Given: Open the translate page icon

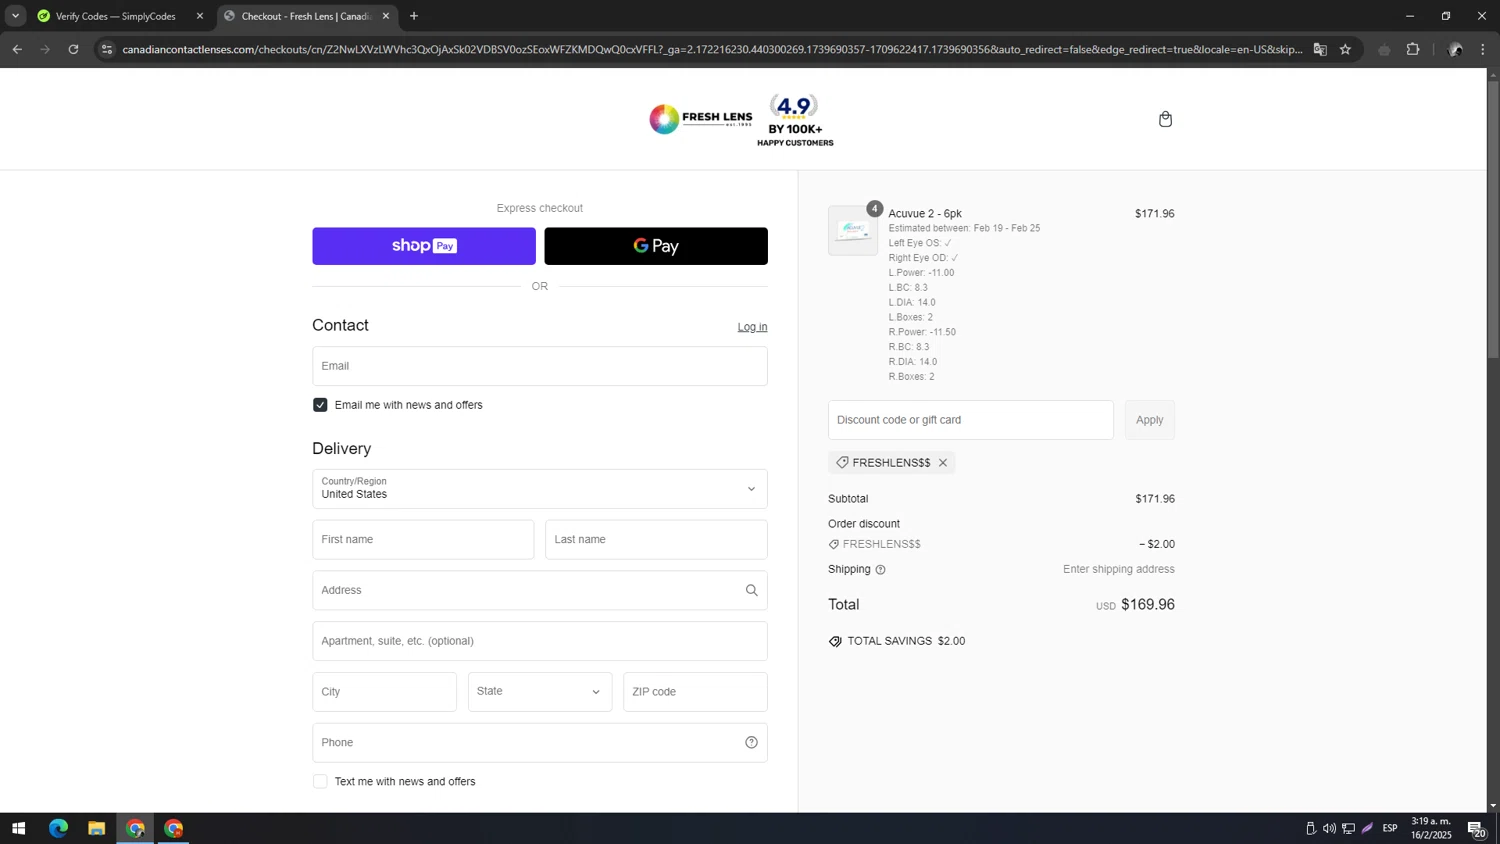Looking at the screenshot, I should (1320, 49).
